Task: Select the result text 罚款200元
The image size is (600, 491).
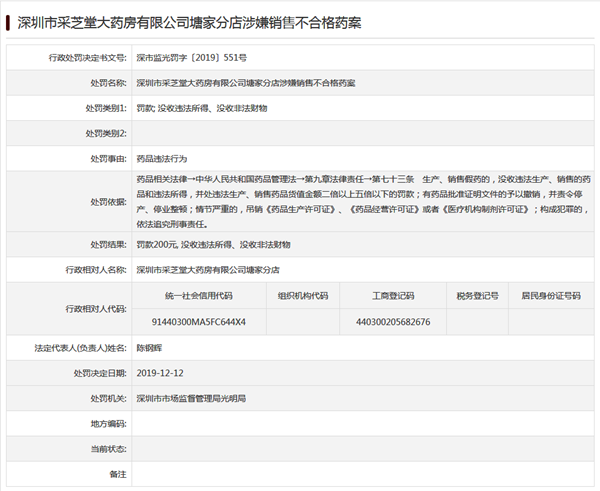Action: pos(157,245)
